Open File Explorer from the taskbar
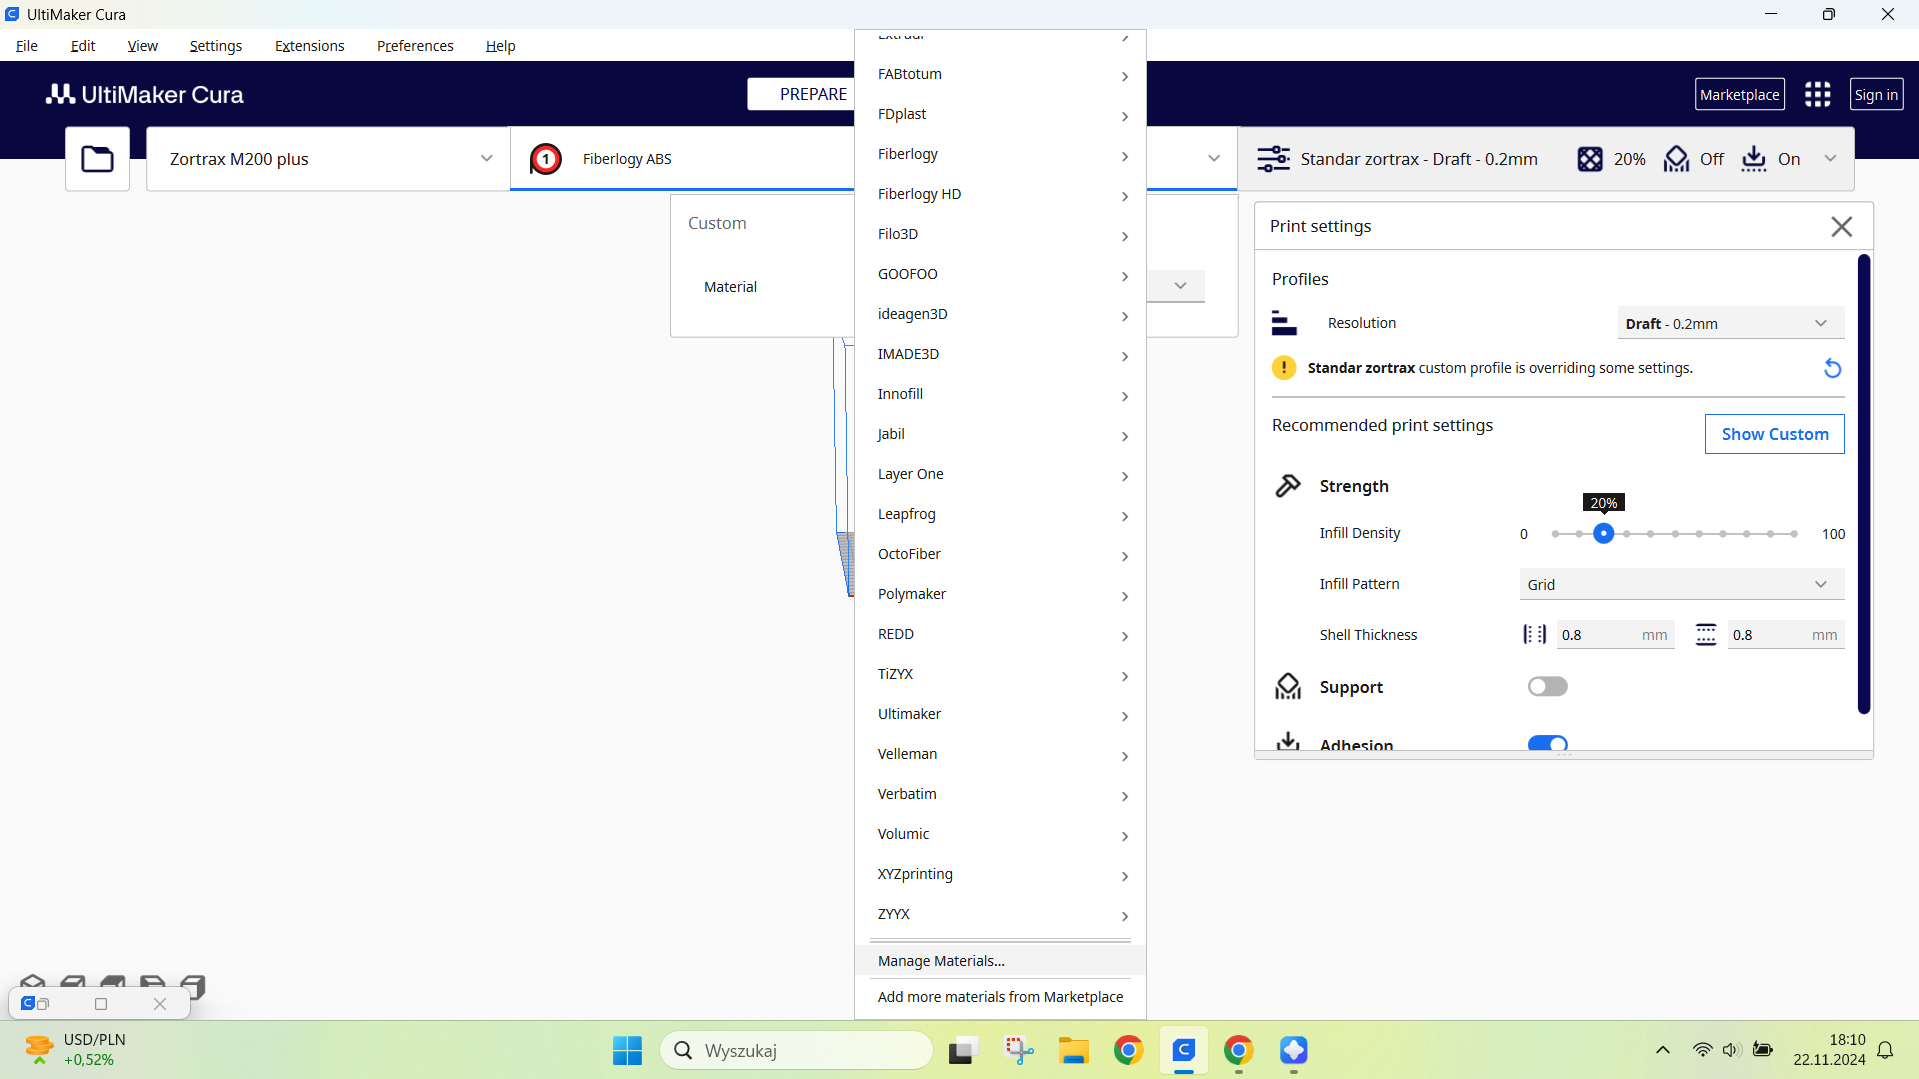This screenshot has height=1079, width=1919. pyautogui.click(x=1074, y=1050)
